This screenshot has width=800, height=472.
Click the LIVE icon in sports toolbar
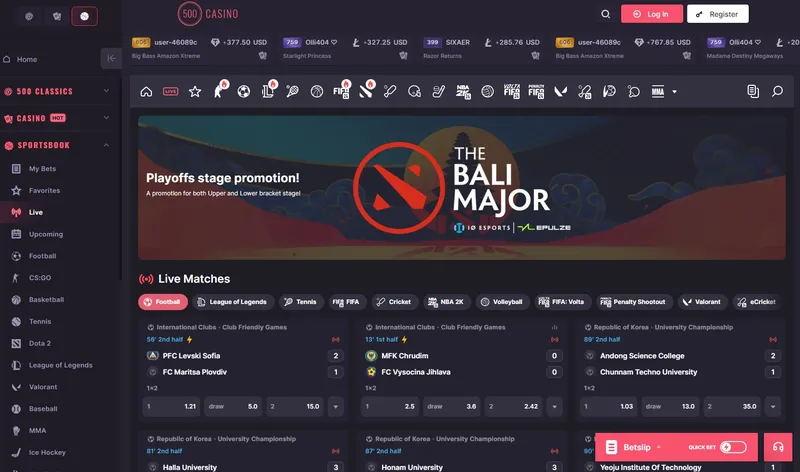(x=170, y=91)
